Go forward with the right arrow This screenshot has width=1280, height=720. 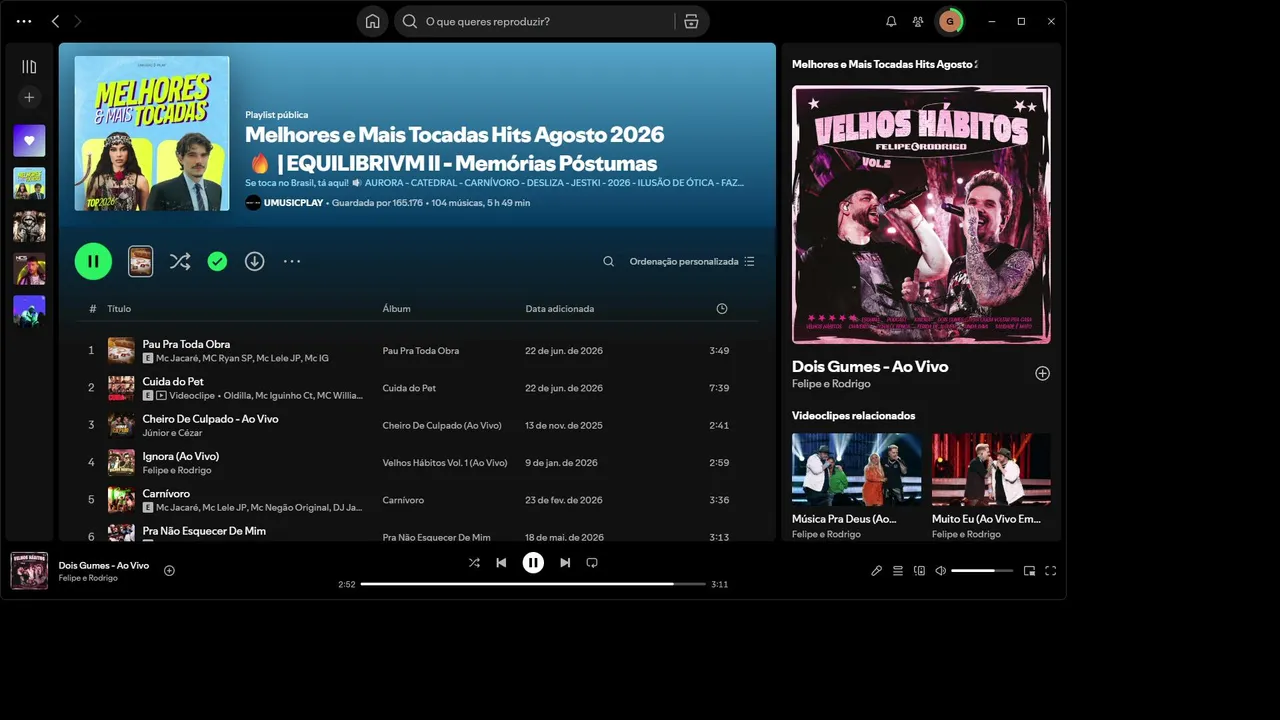coord(78,21)
